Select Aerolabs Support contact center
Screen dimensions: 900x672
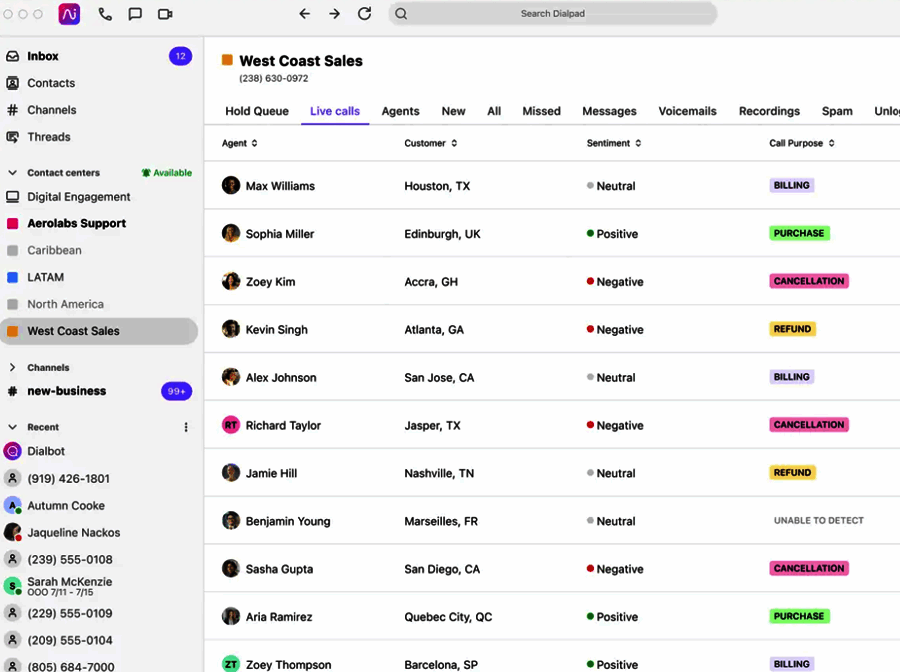pos(76,224)
